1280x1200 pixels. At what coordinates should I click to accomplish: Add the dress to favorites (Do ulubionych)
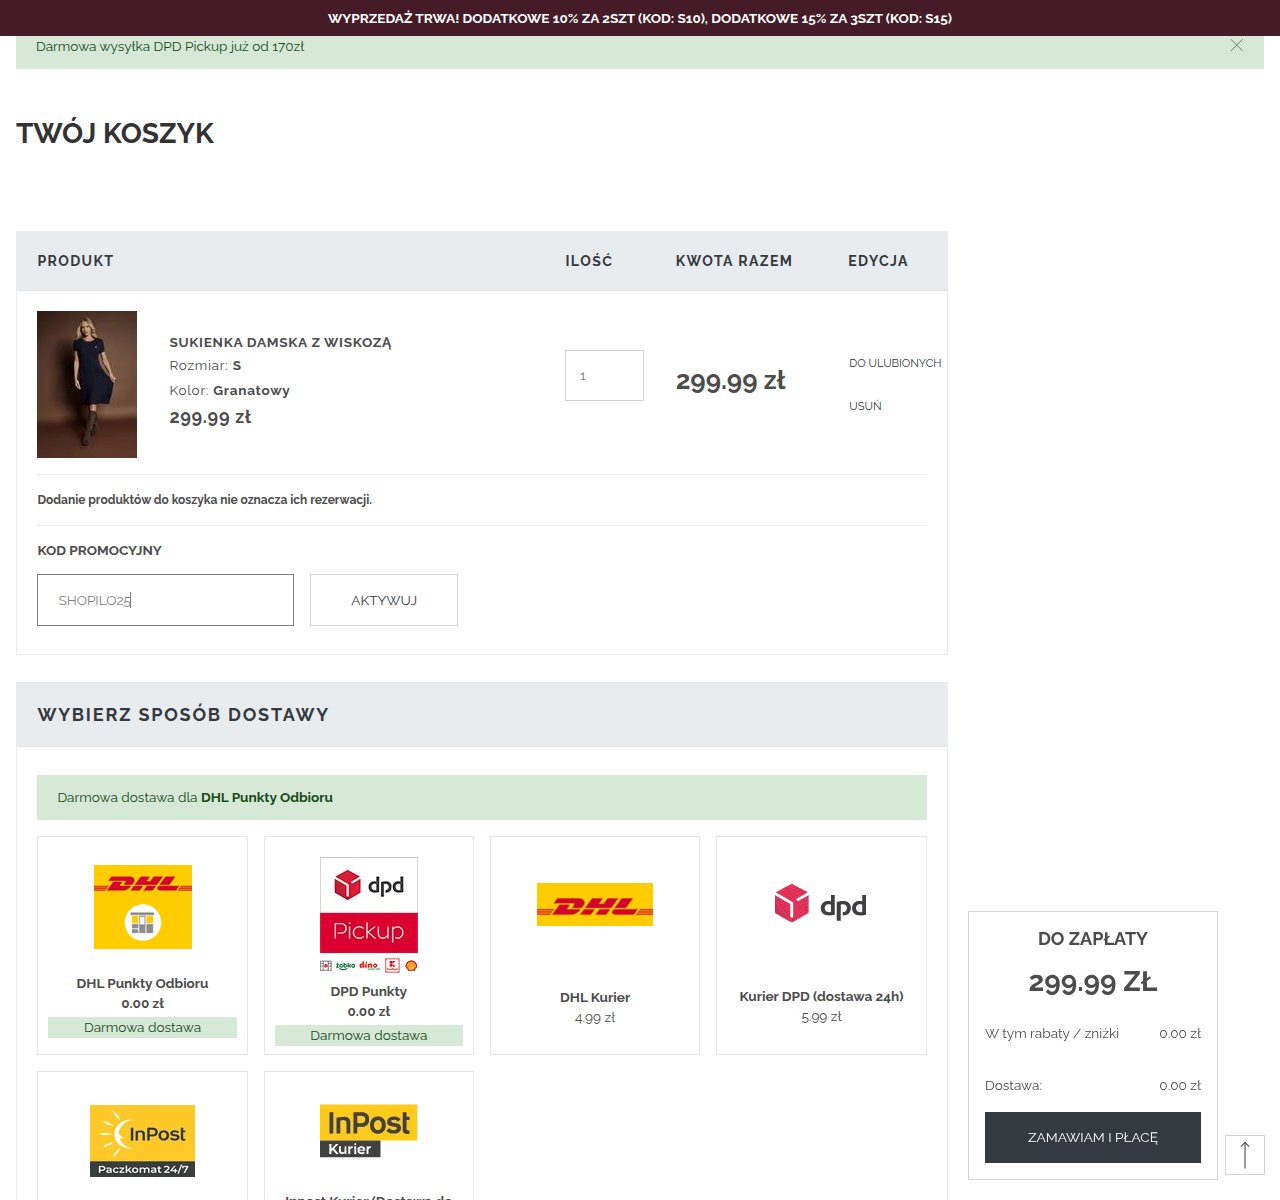click(x=895, y=363)
